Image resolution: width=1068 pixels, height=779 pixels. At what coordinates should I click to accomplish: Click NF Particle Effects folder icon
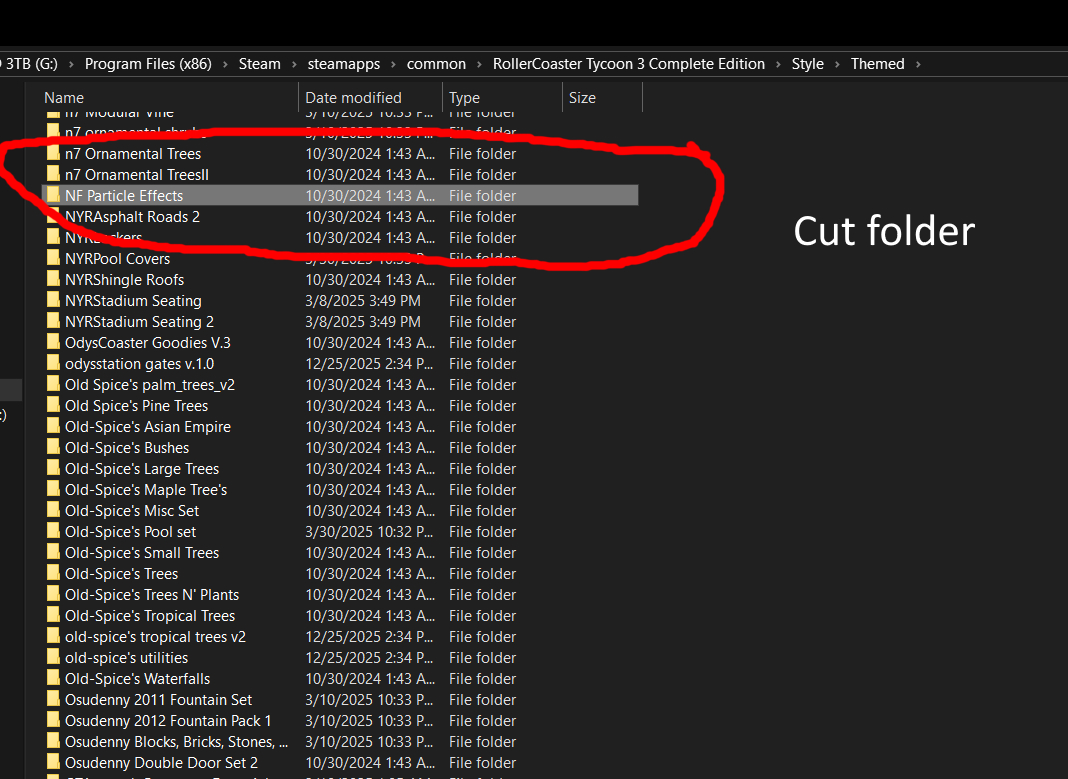[x=53, y=195]
